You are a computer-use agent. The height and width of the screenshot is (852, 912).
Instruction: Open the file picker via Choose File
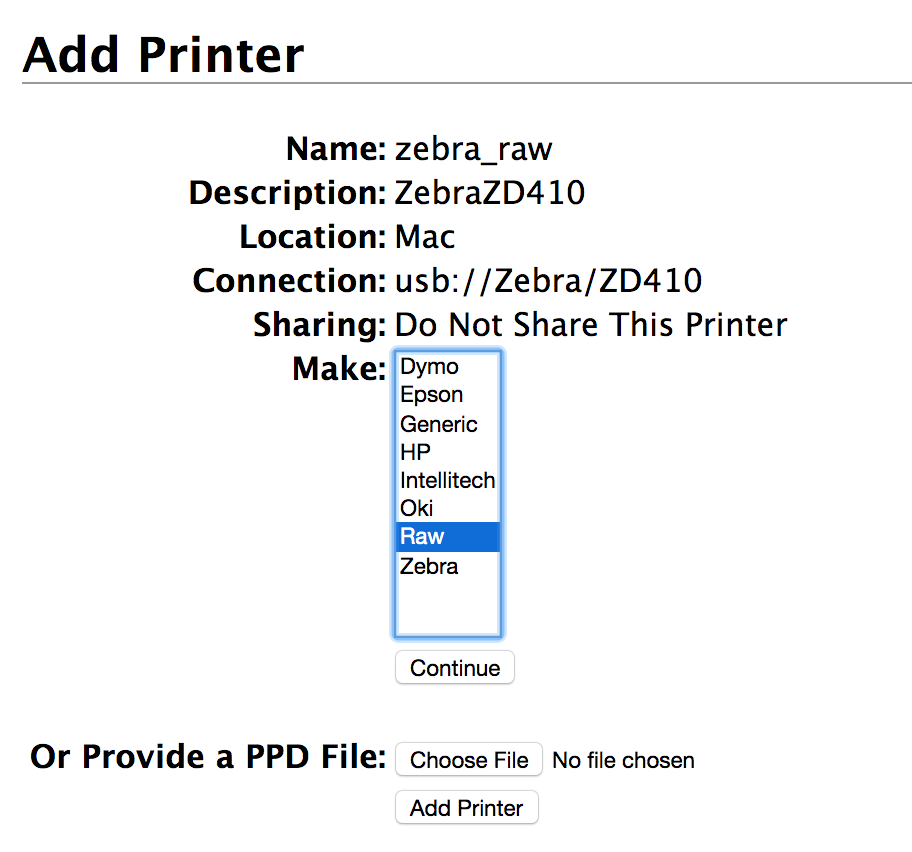[468, 759]
